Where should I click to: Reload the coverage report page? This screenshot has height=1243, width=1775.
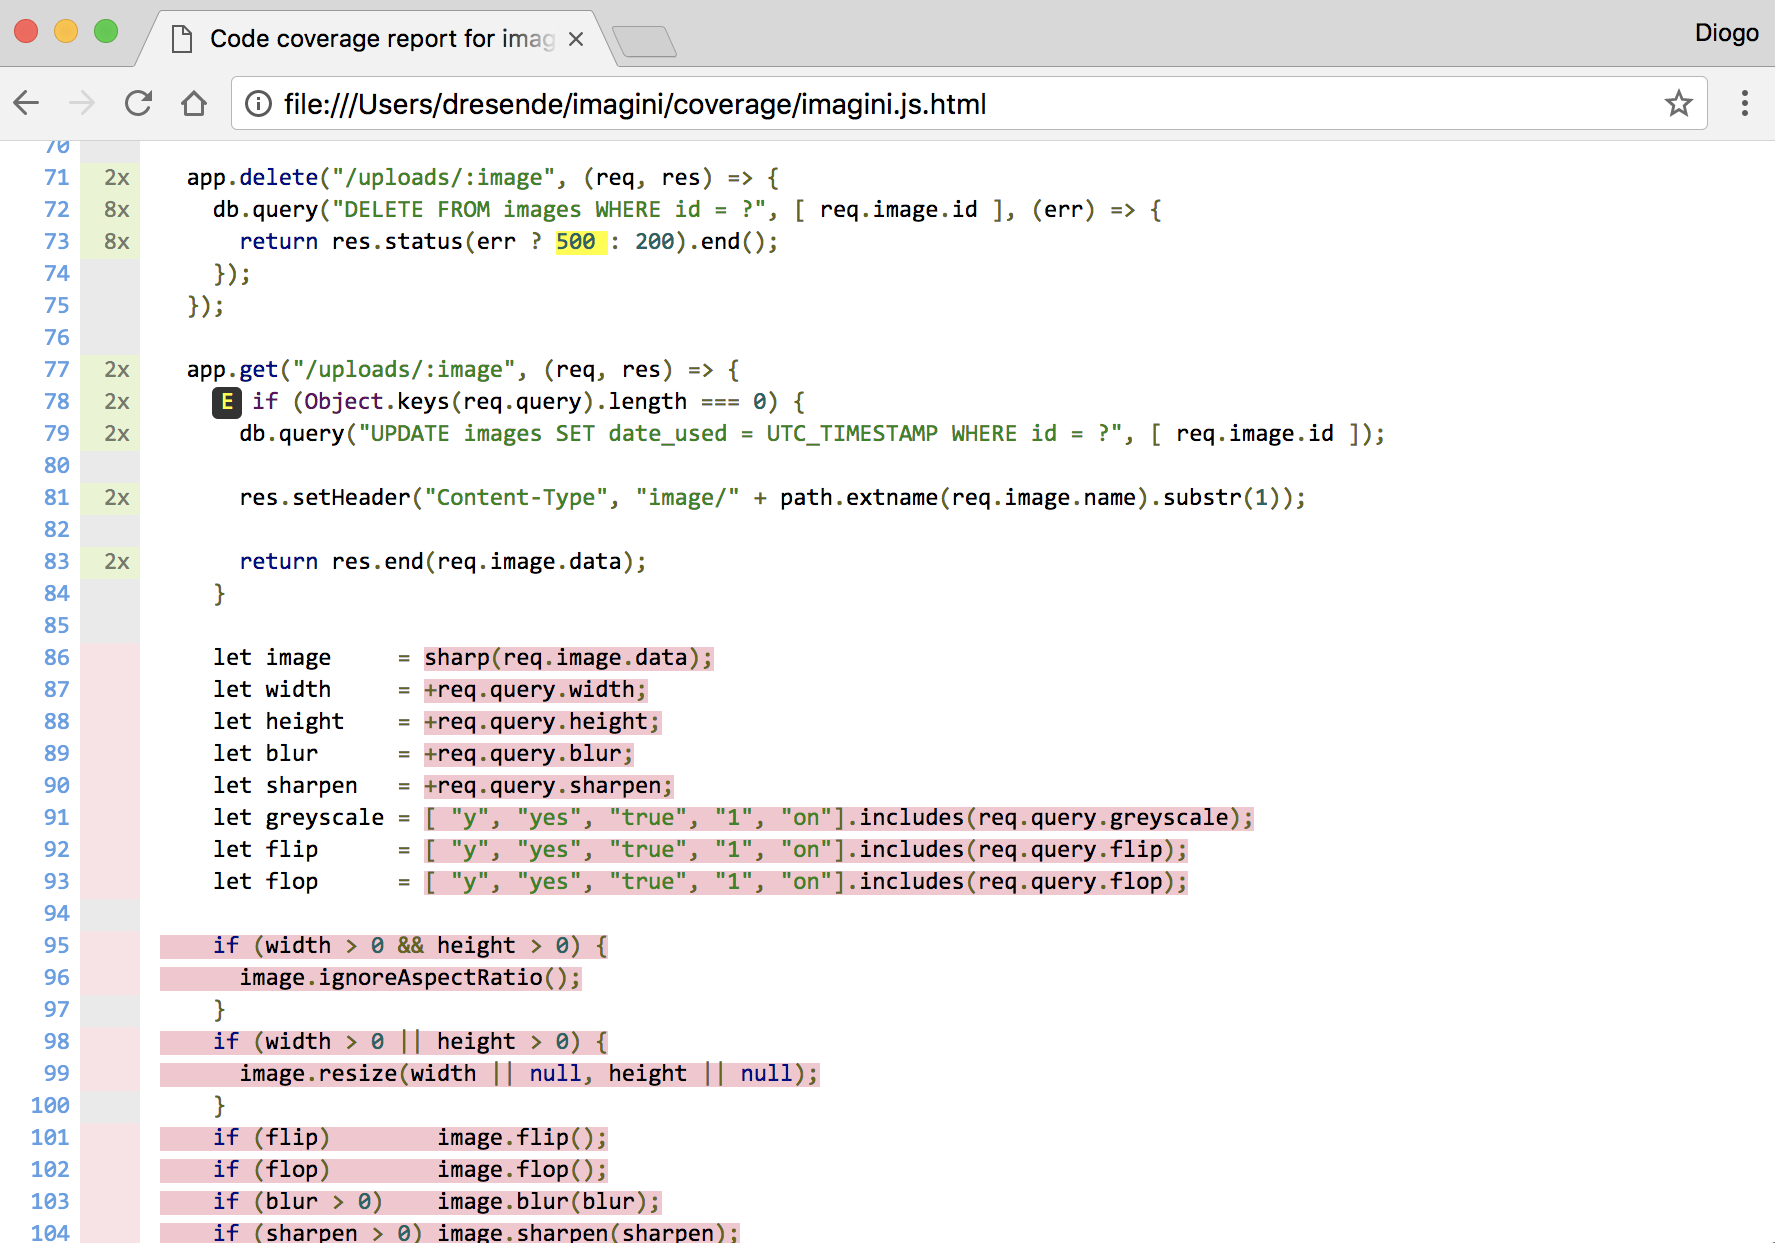(138, 103)
